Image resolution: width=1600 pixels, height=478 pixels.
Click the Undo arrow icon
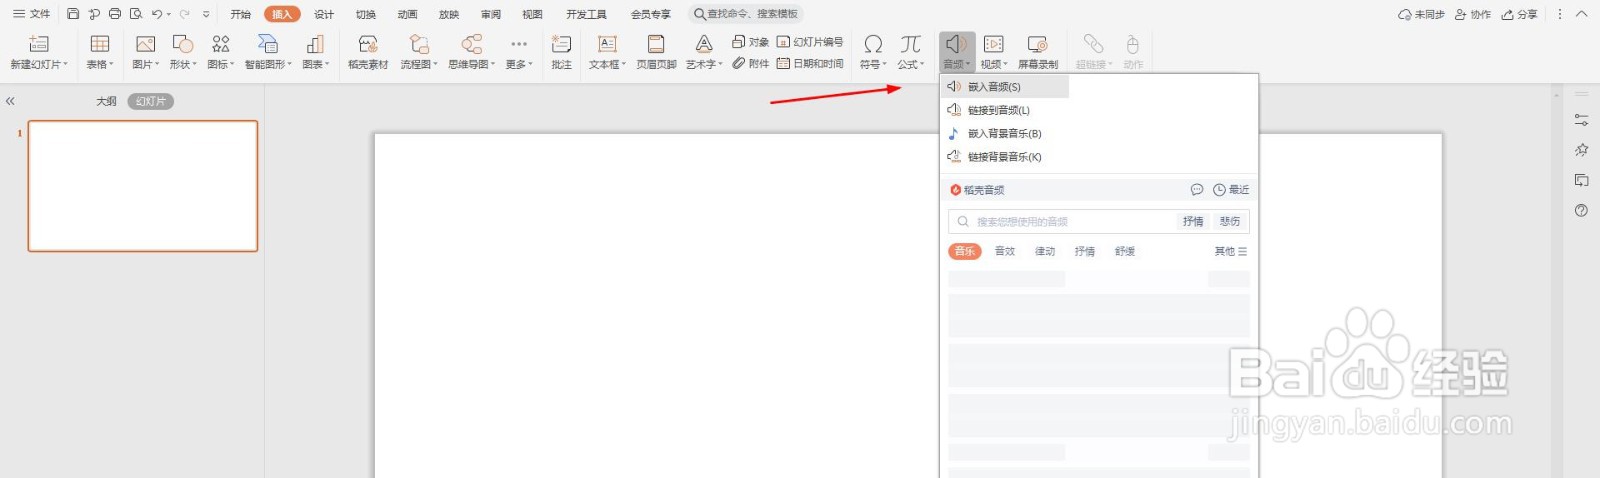click(157, 14)
